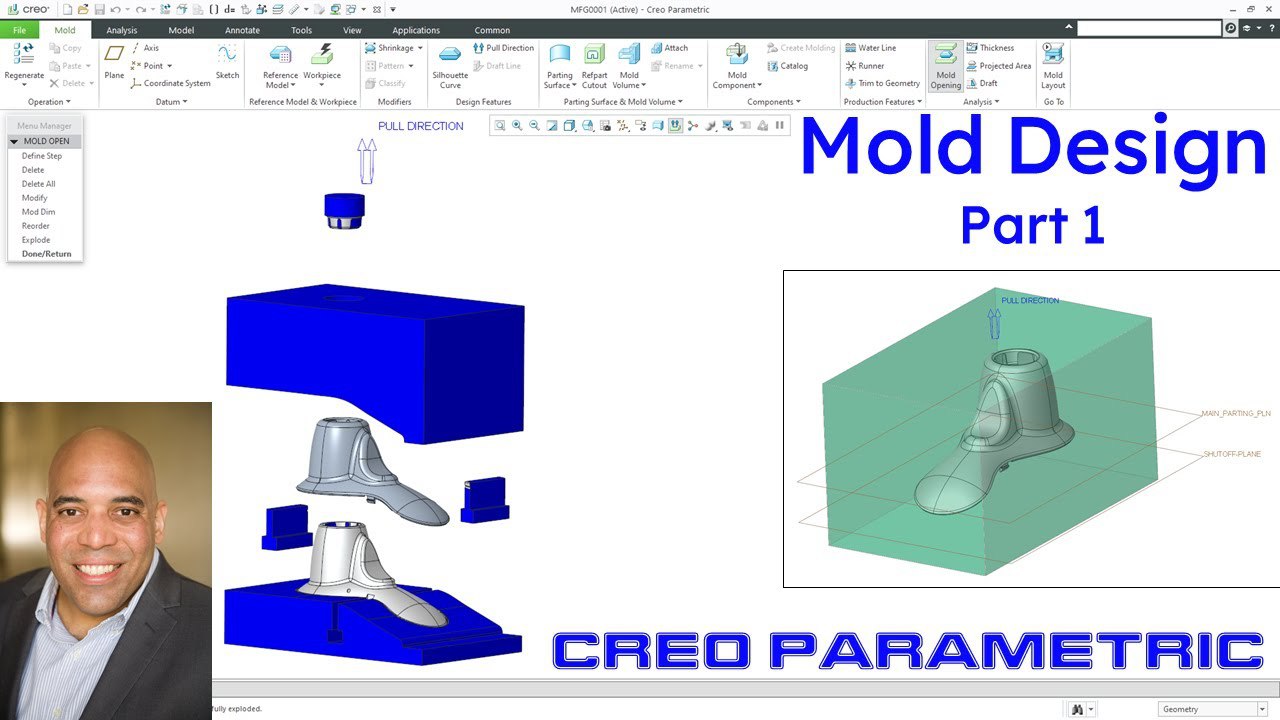Open the Shrinkage dropdown arrow
Screen dimensions: 1280x720
coord(420,48)
